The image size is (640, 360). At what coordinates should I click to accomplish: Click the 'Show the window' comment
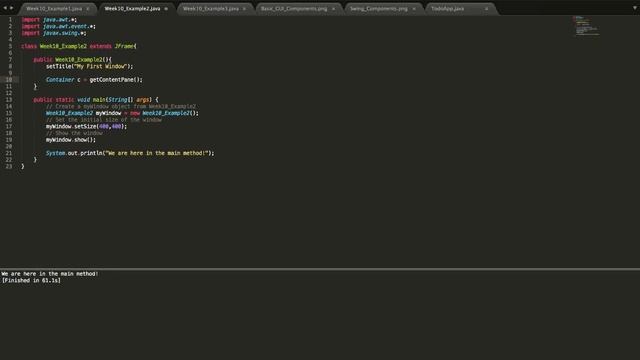pos(74,133)
